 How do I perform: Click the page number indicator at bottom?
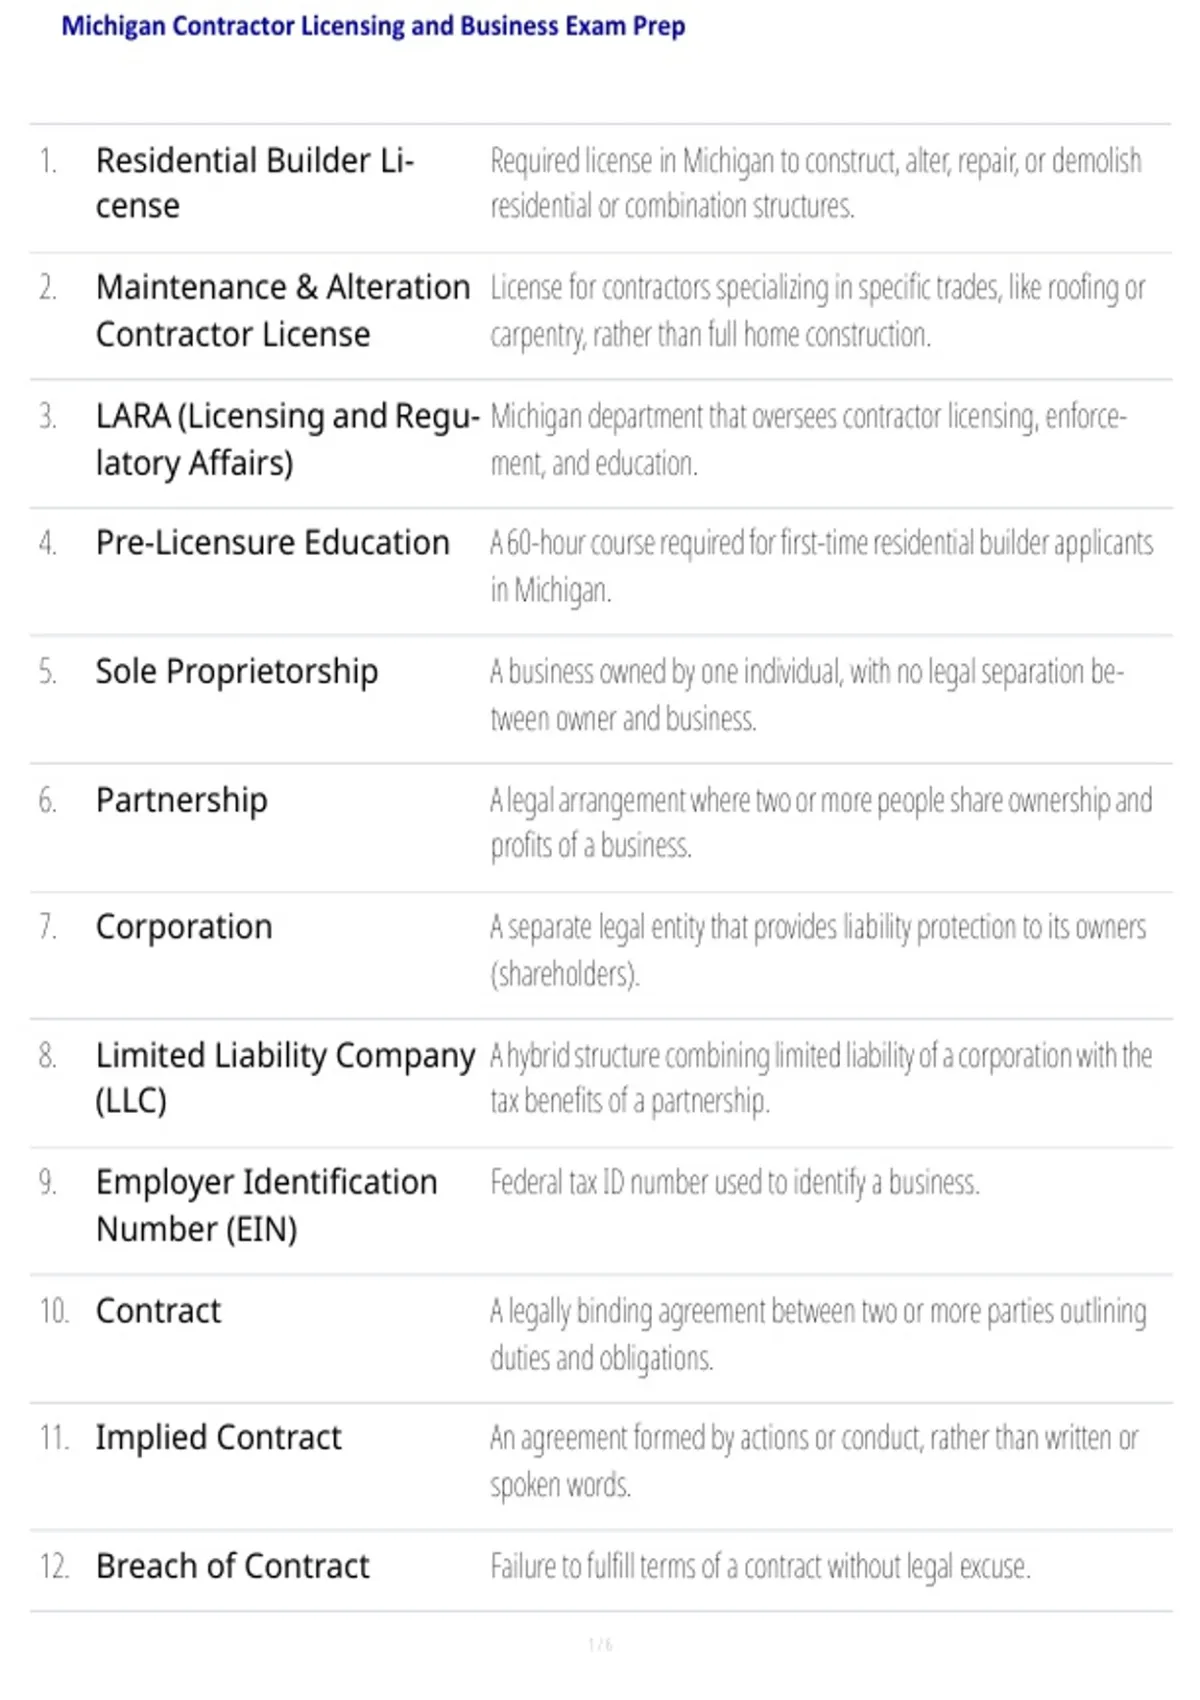point(600,1644)
